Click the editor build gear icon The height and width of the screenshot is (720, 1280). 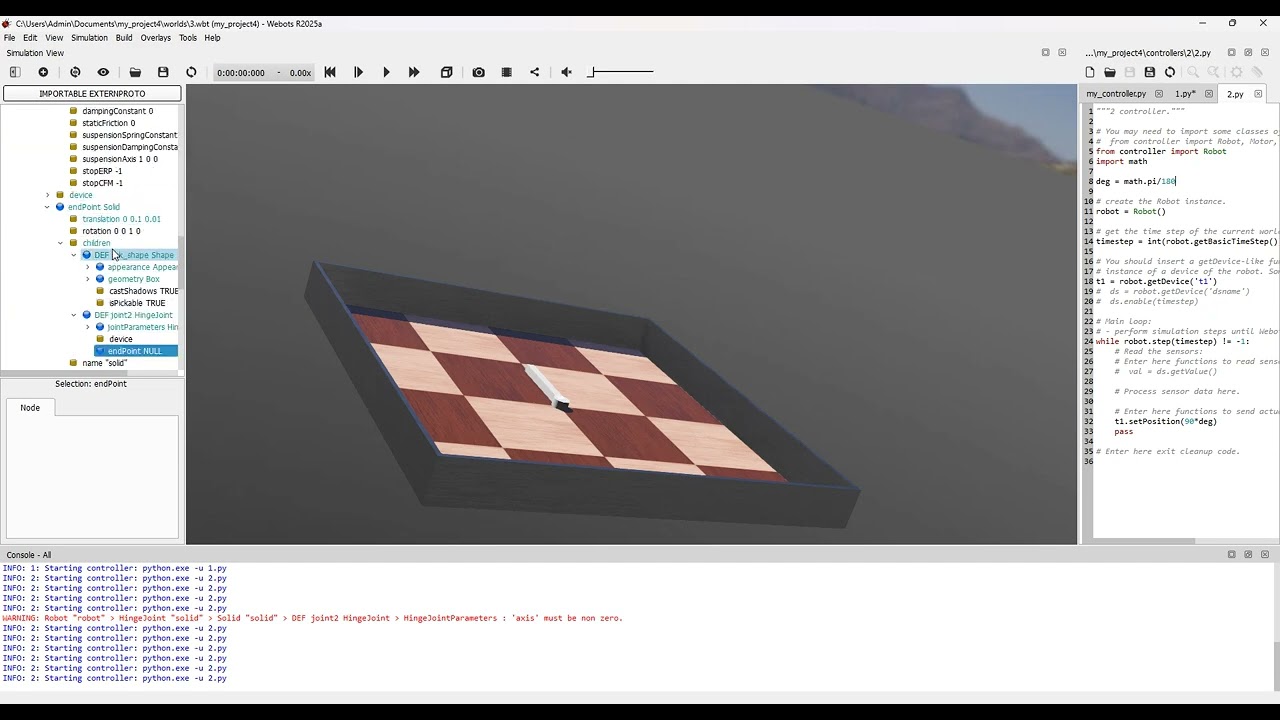[x=1237, y=72]
